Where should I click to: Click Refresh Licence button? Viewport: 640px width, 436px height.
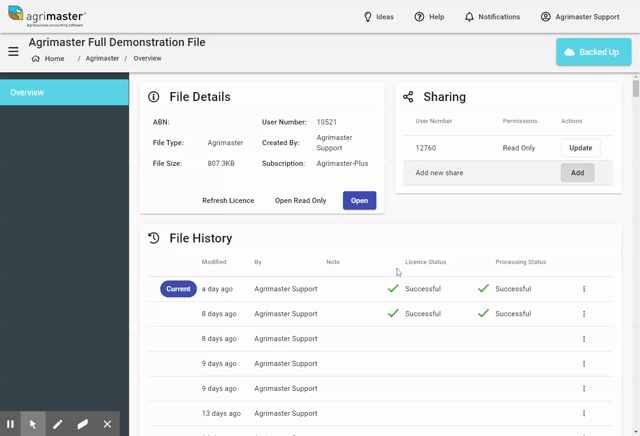228,200
